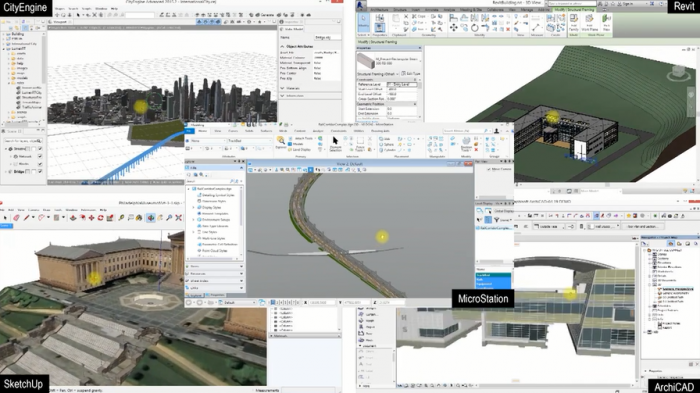Click Sphere tool in MicroStation ribbon

pos(387,145)
